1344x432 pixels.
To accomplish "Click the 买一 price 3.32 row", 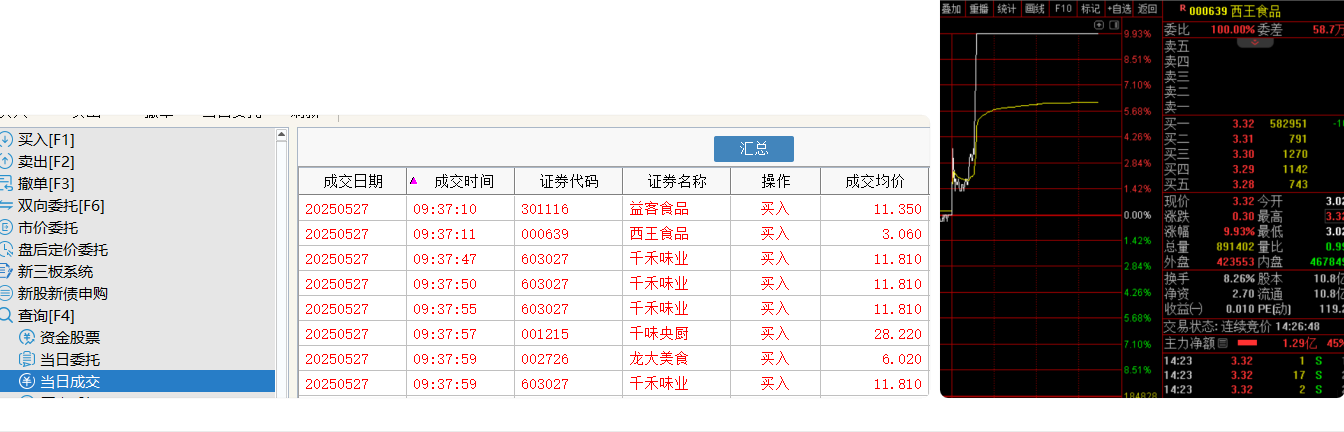I will (1253, 124).
